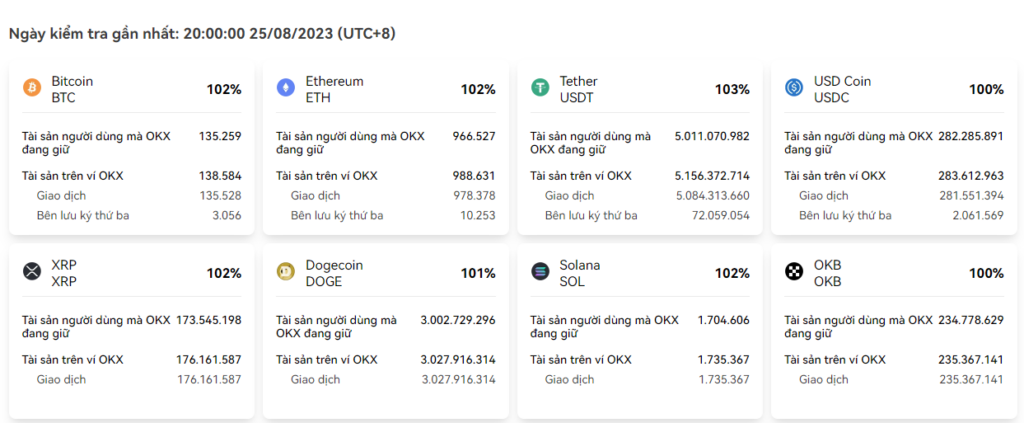Select the Ethereum ETH card title
1024x423 pixels.
point(334,89)
